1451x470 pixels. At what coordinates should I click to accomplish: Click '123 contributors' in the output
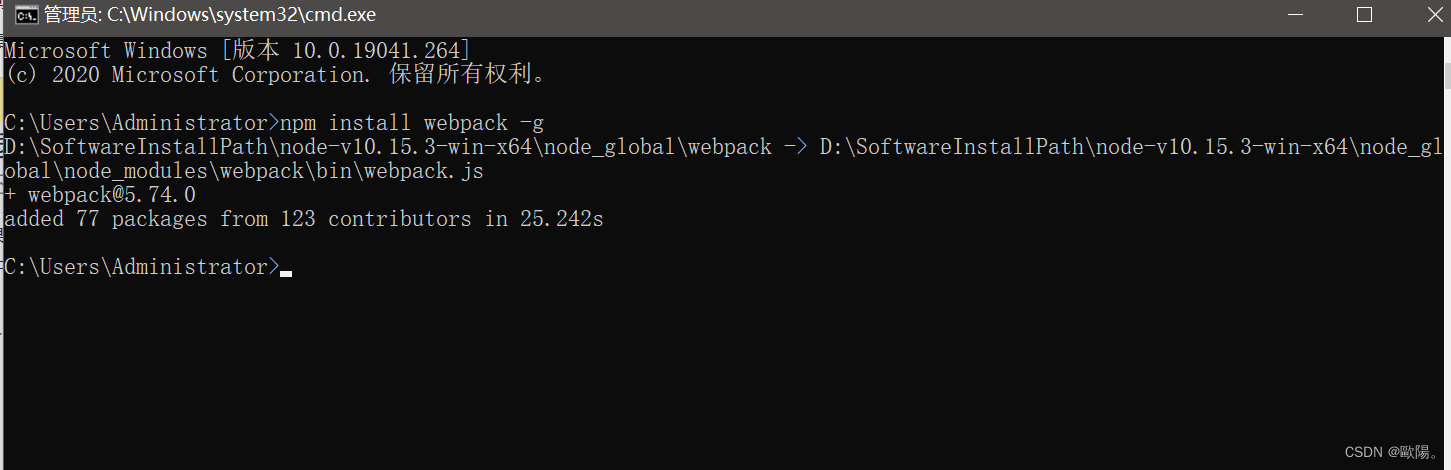[x=376, y=219]
